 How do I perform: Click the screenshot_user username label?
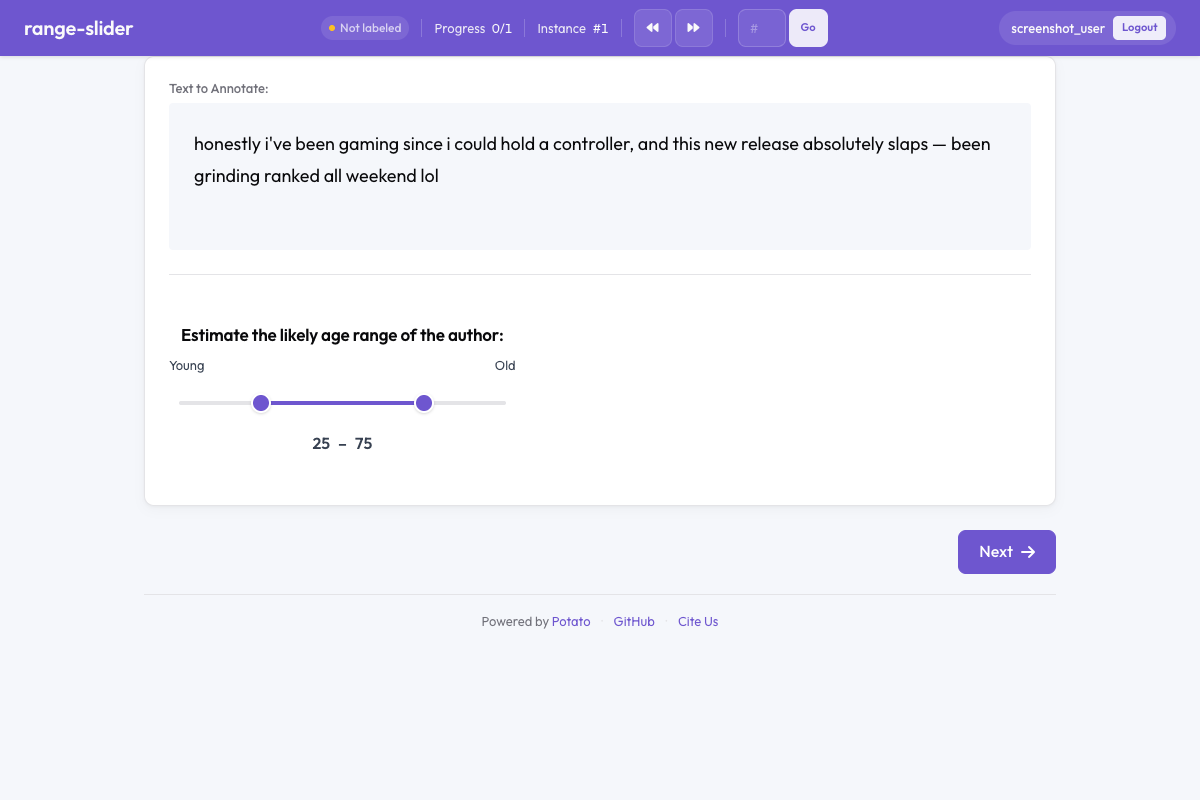tap(1058, 28)
